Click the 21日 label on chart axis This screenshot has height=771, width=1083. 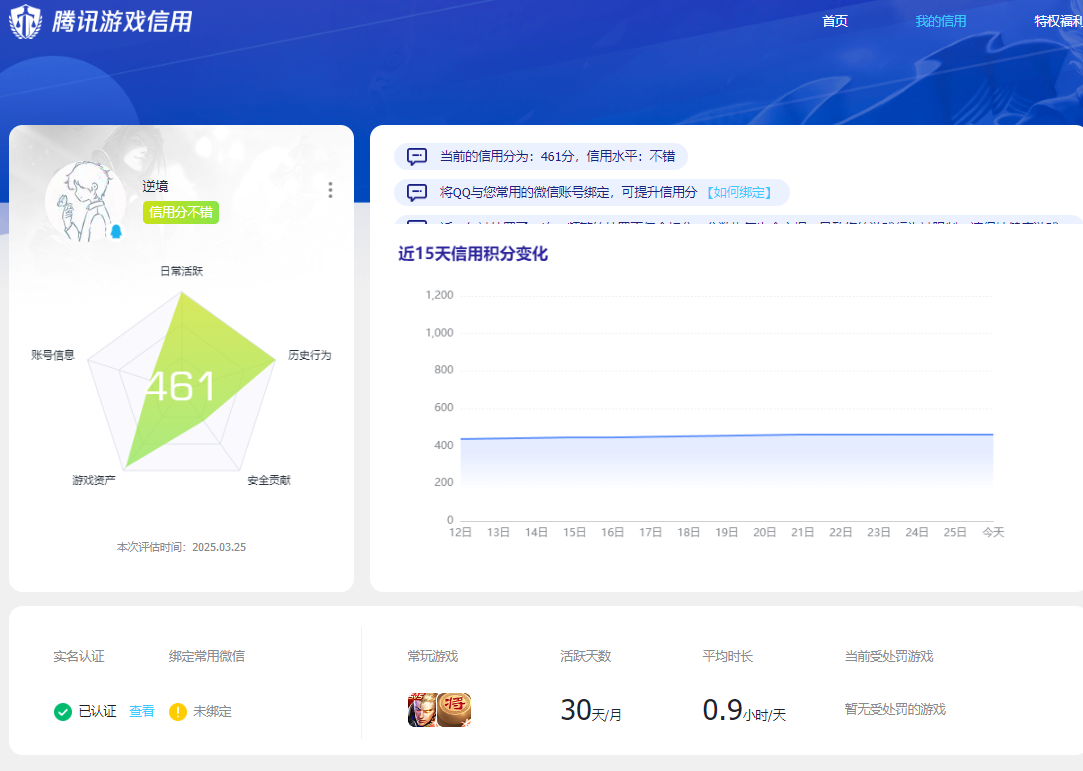point(803,532)
